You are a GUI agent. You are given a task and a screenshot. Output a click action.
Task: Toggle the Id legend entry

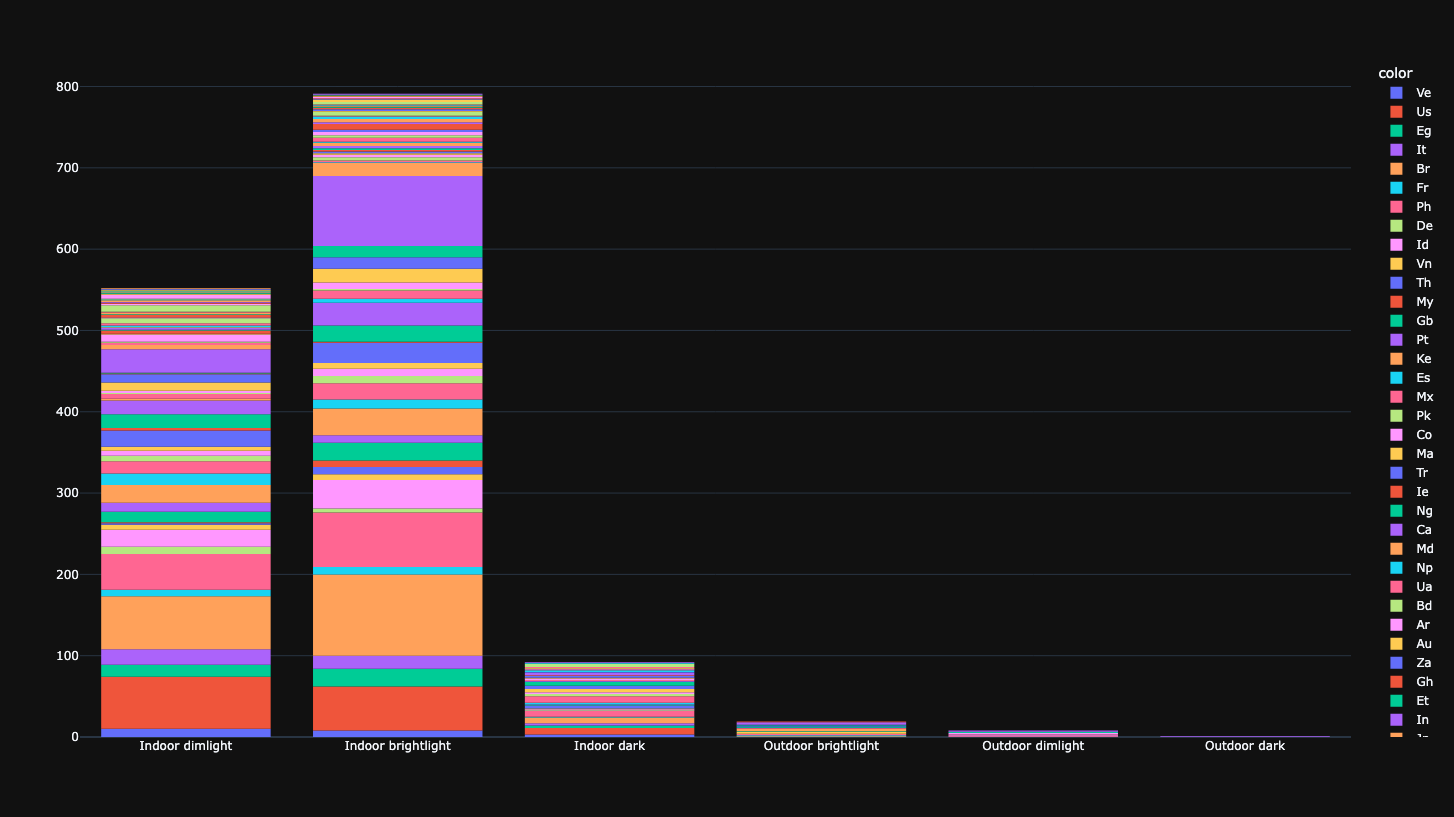pos(1411,245)
